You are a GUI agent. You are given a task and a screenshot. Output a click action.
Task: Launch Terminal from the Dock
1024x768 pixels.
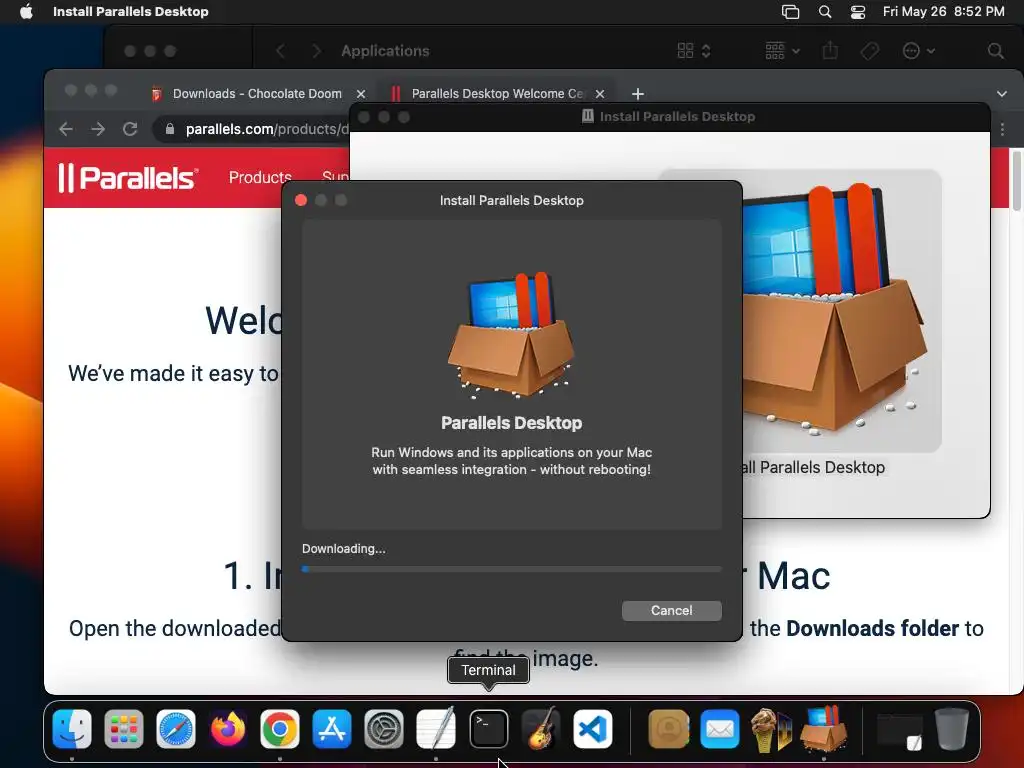point(488,729)
